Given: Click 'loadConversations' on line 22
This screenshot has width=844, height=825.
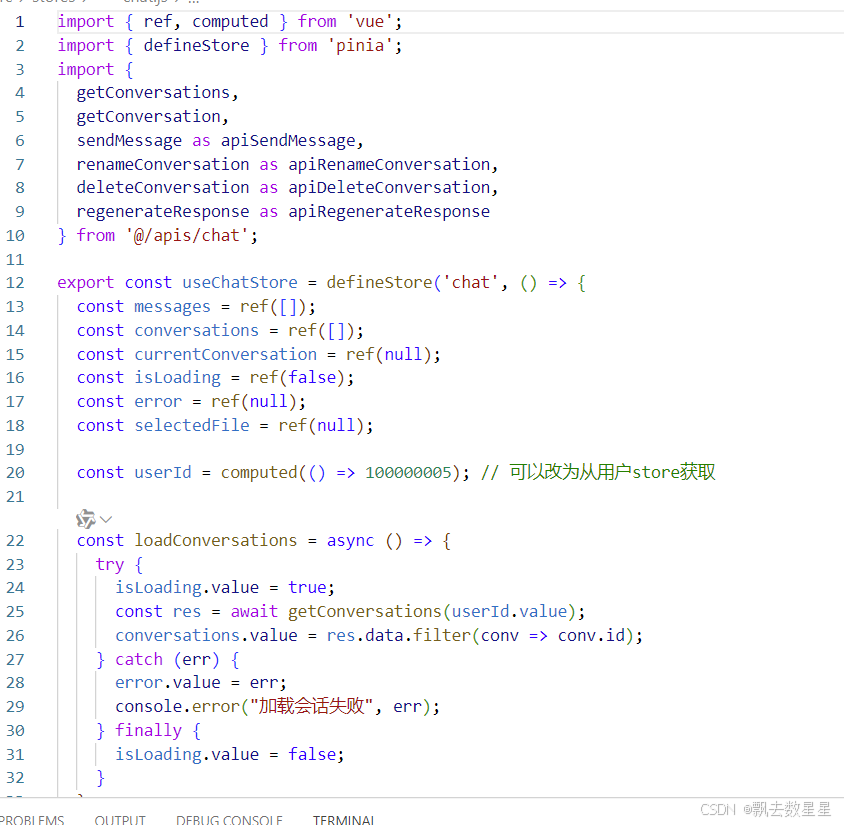Looking at the screenshot, I should click(x=216, y=540).
